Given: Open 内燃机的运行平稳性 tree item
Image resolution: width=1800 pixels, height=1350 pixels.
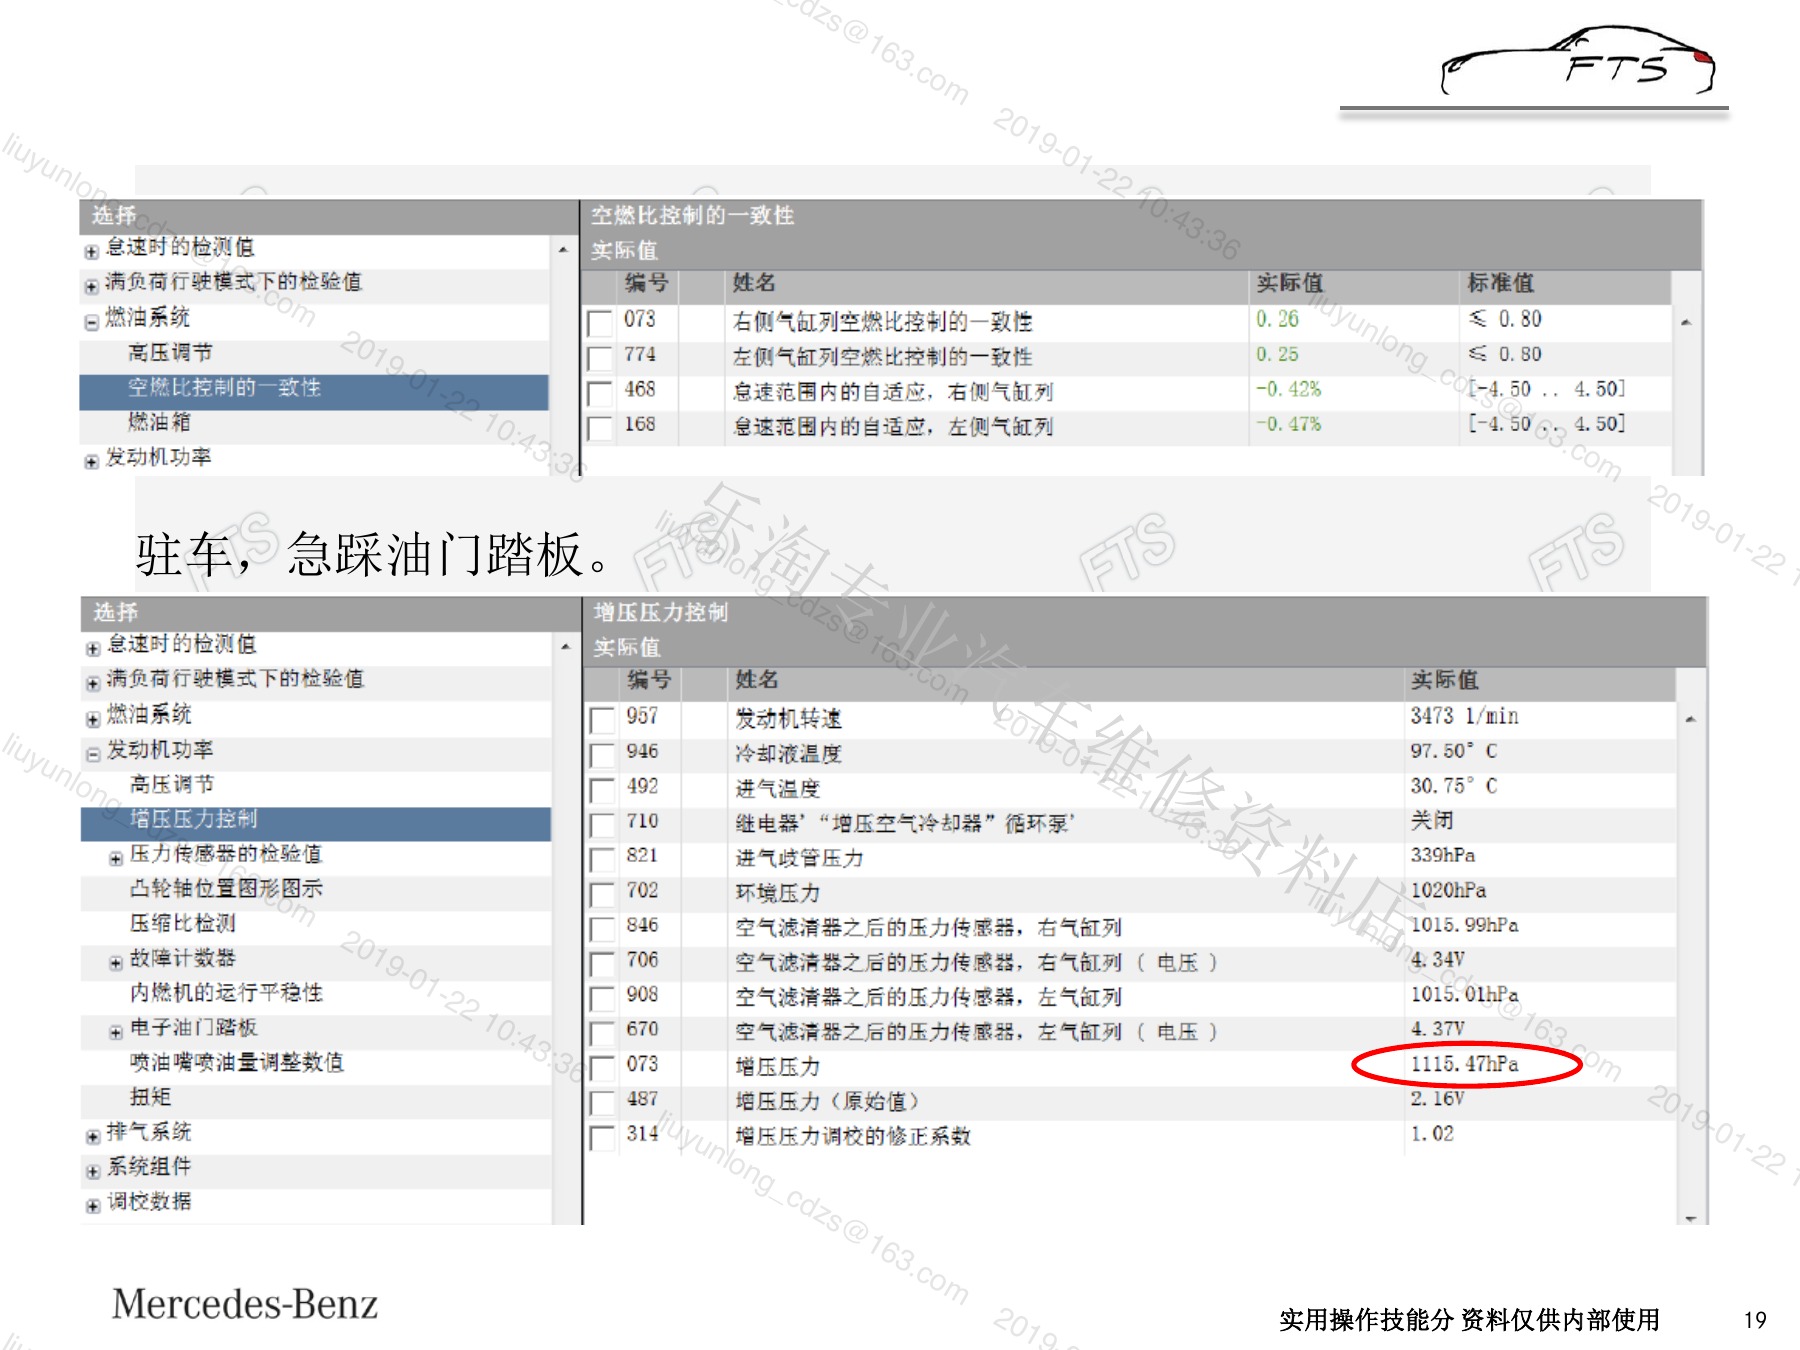Looking at the screenshot, I should (226, 993).
